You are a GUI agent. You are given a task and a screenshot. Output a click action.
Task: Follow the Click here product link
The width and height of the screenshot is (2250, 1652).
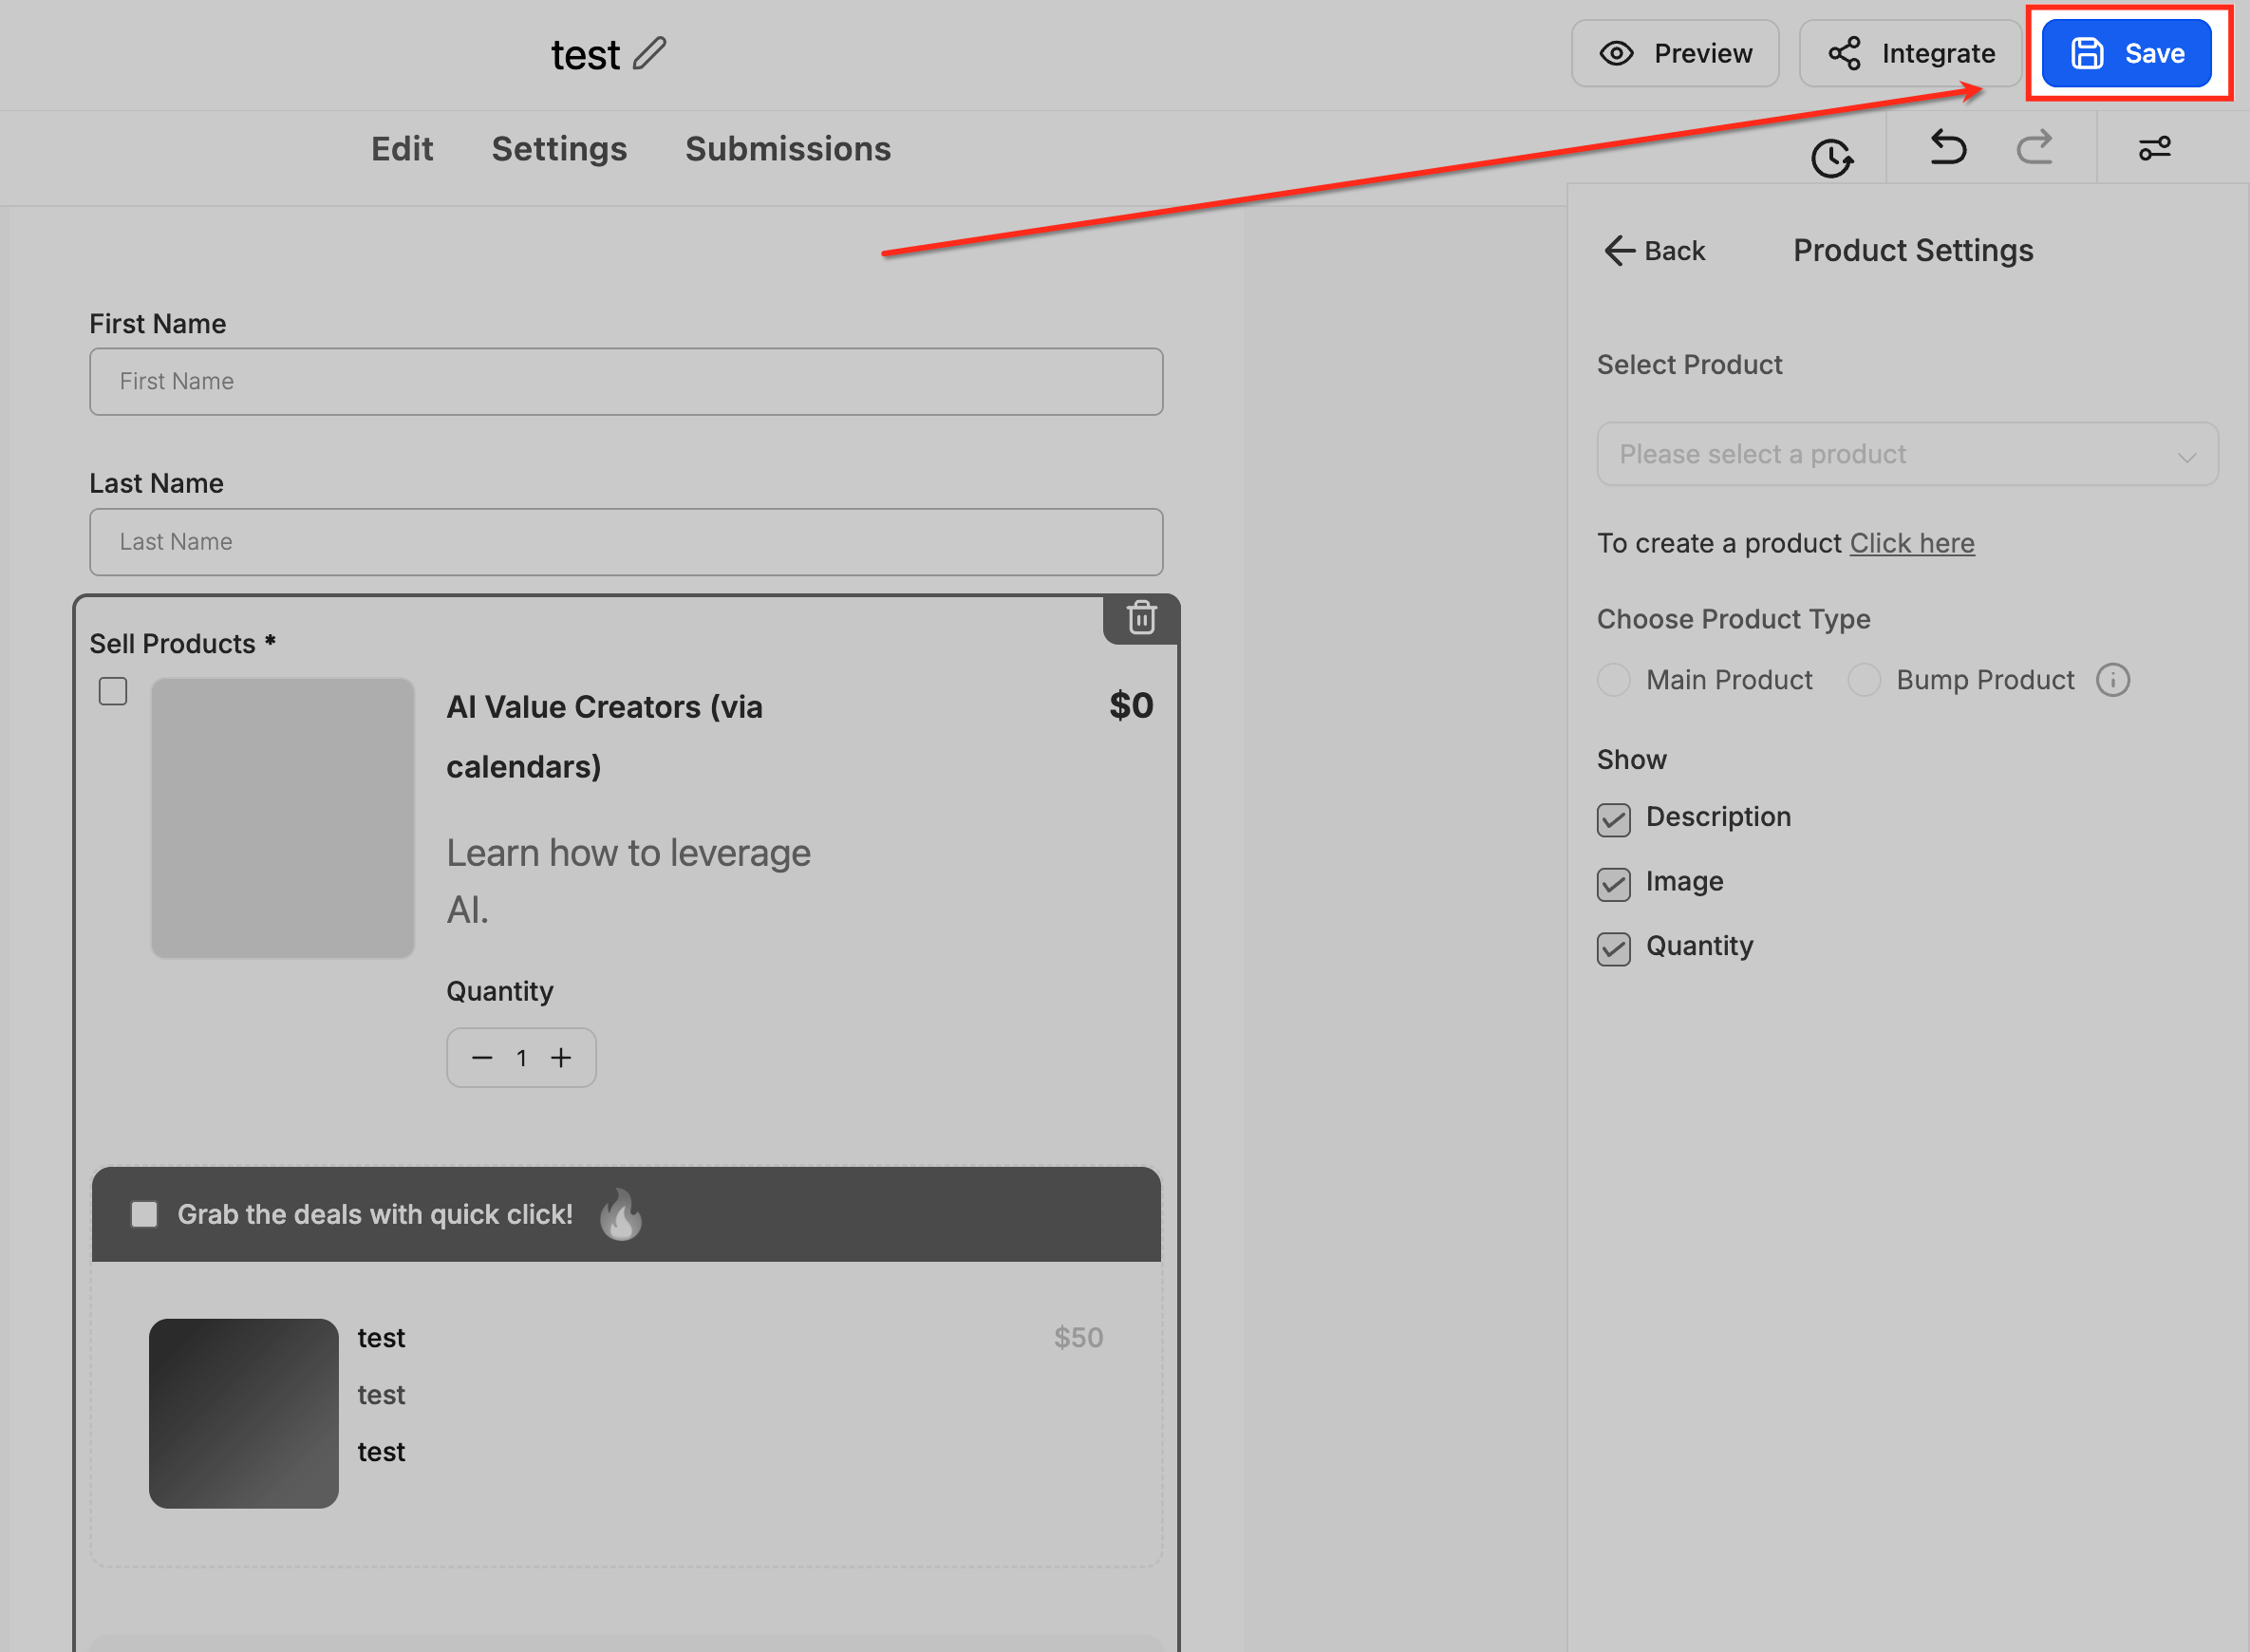tap(1911, 543)
